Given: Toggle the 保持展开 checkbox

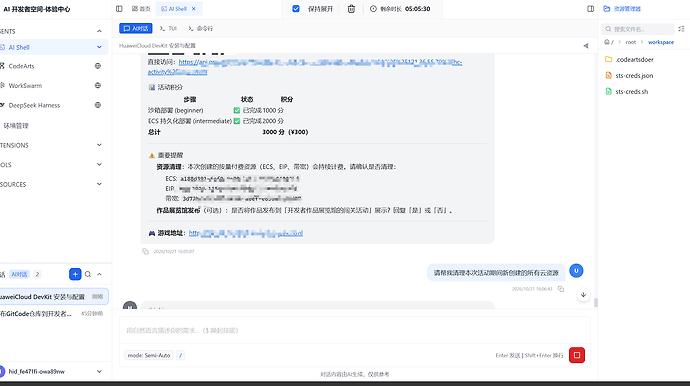Looking at the screenshot, I should tap(296, 9).
